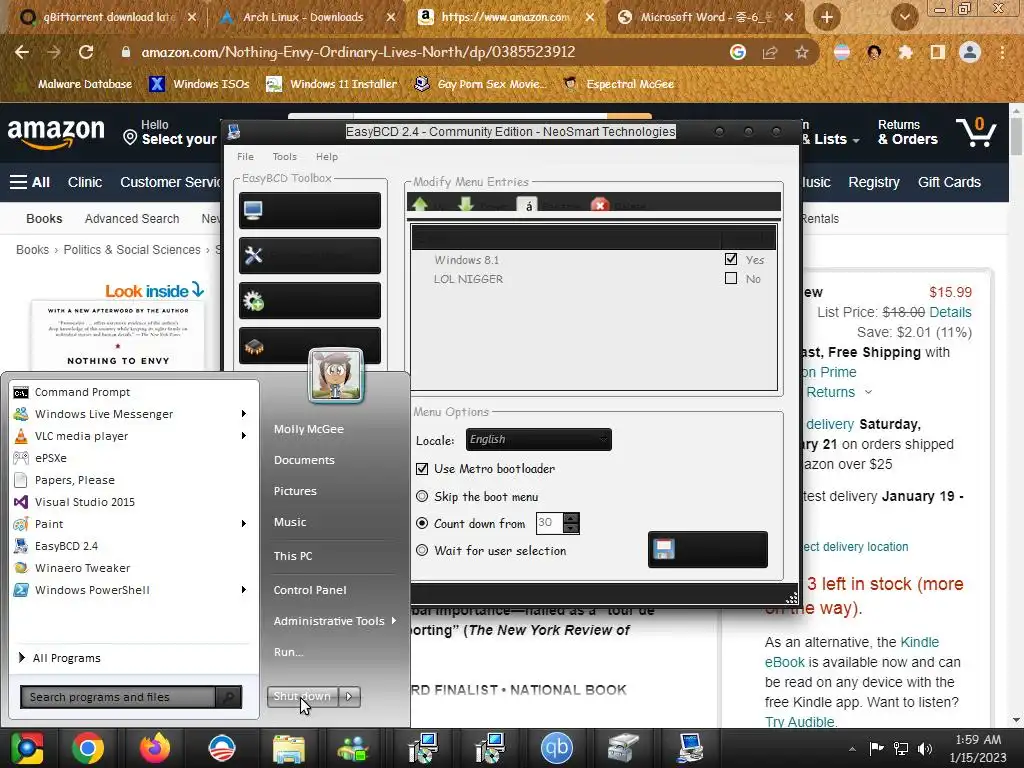
Task: Move entry down with green down arrow
Action: click(x=466, y=204)
